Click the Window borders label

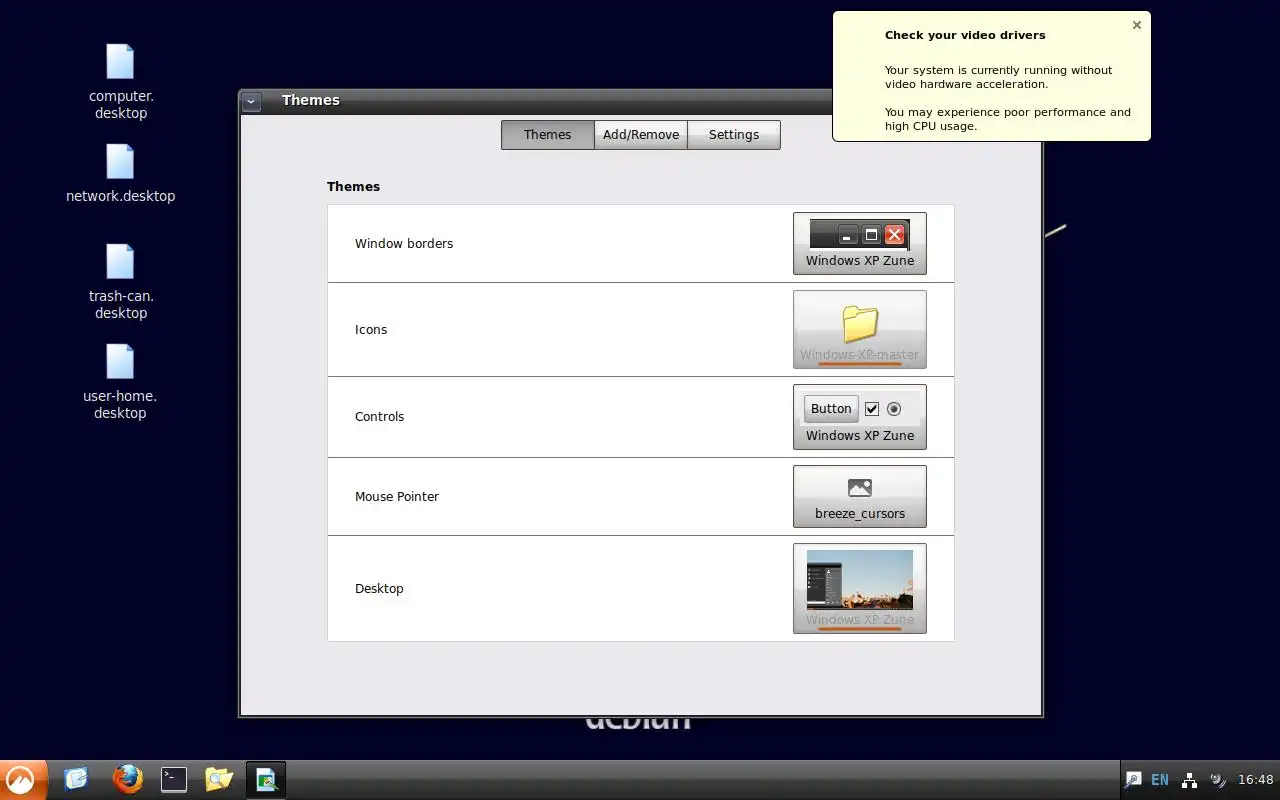tap(404, 244)
